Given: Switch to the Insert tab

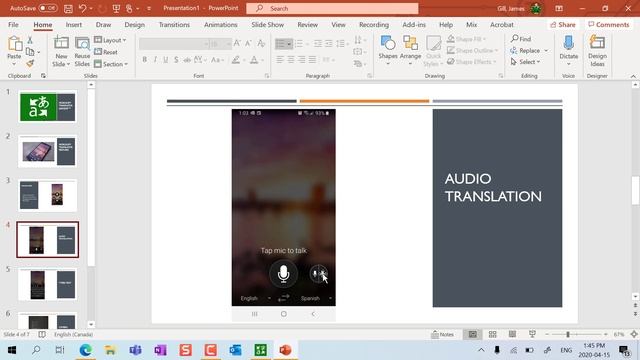Looking at the screenshot, I should (x=73, y=24).
